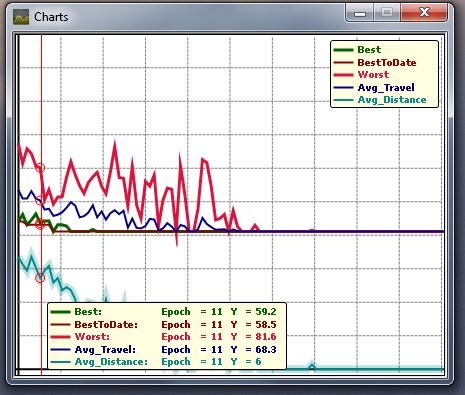Image resolution: width=465 pixels, height=395 pixels.
Task: Click the circle marker on the Worst curve
Action: (x=40, y=167)
